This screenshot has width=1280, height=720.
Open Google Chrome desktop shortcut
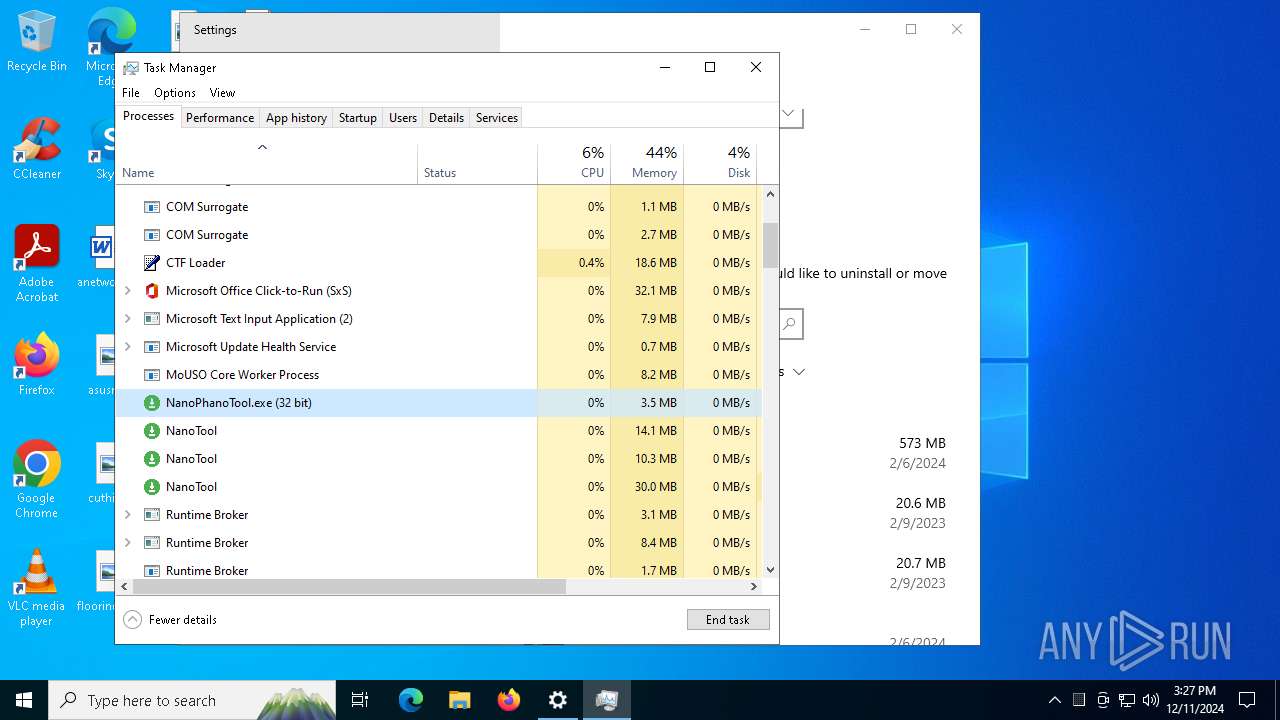[37, 480]
